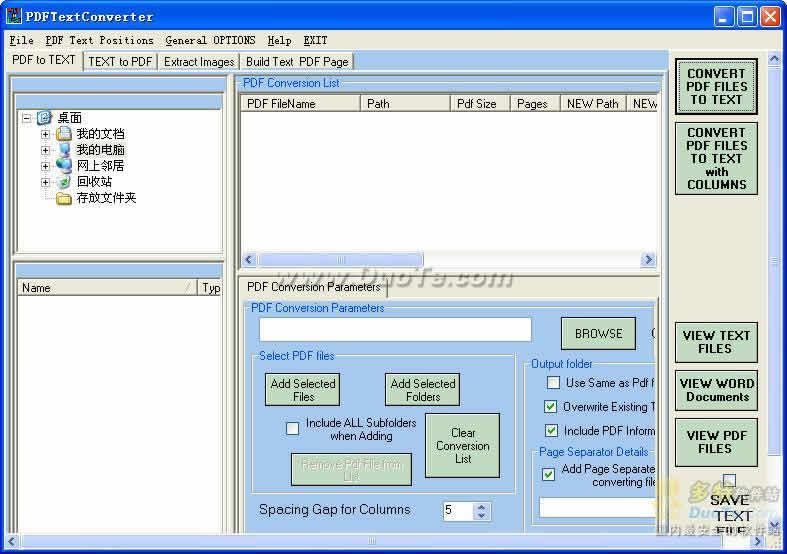Click the right vertical scrollbar up arrow
The height and width of the screenshot is (554, 787).
pos(774,60)
